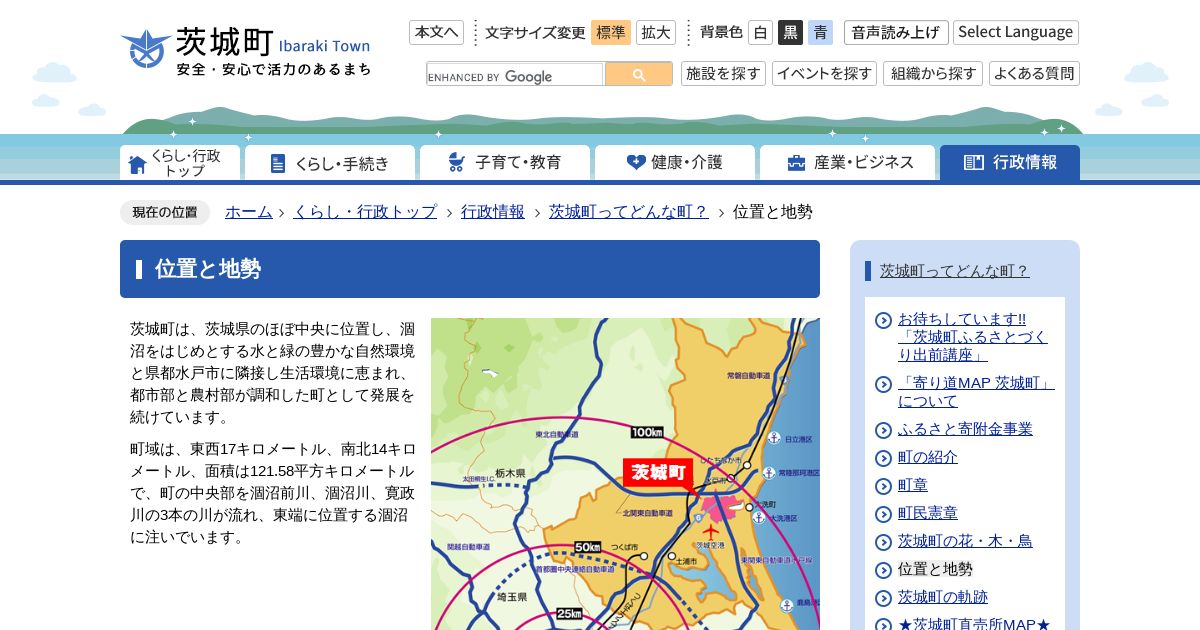Click 茨城町ってどんな町？ breadcrumb link
This screenshot has width=1200, height=630.
pos(629,212)
